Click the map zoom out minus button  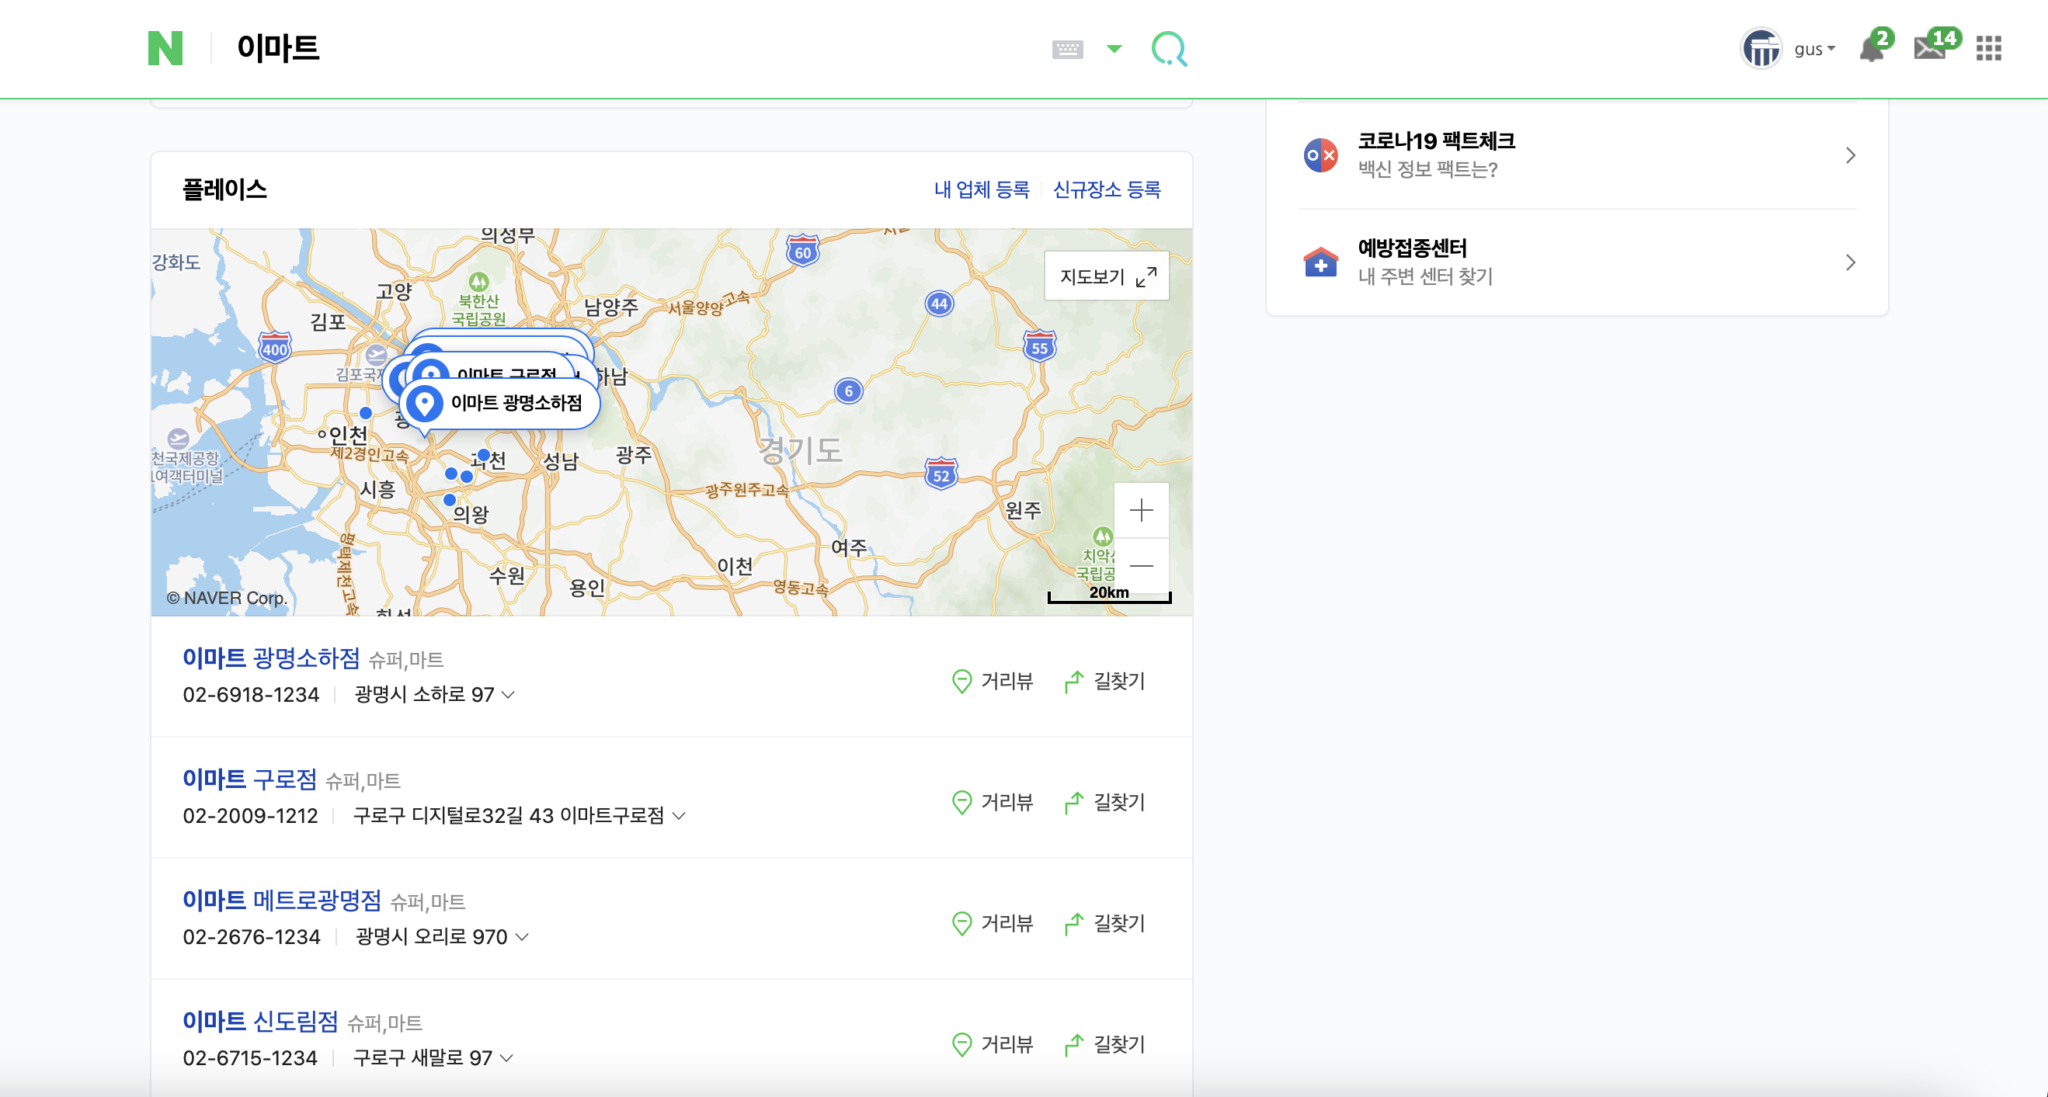1141,566
